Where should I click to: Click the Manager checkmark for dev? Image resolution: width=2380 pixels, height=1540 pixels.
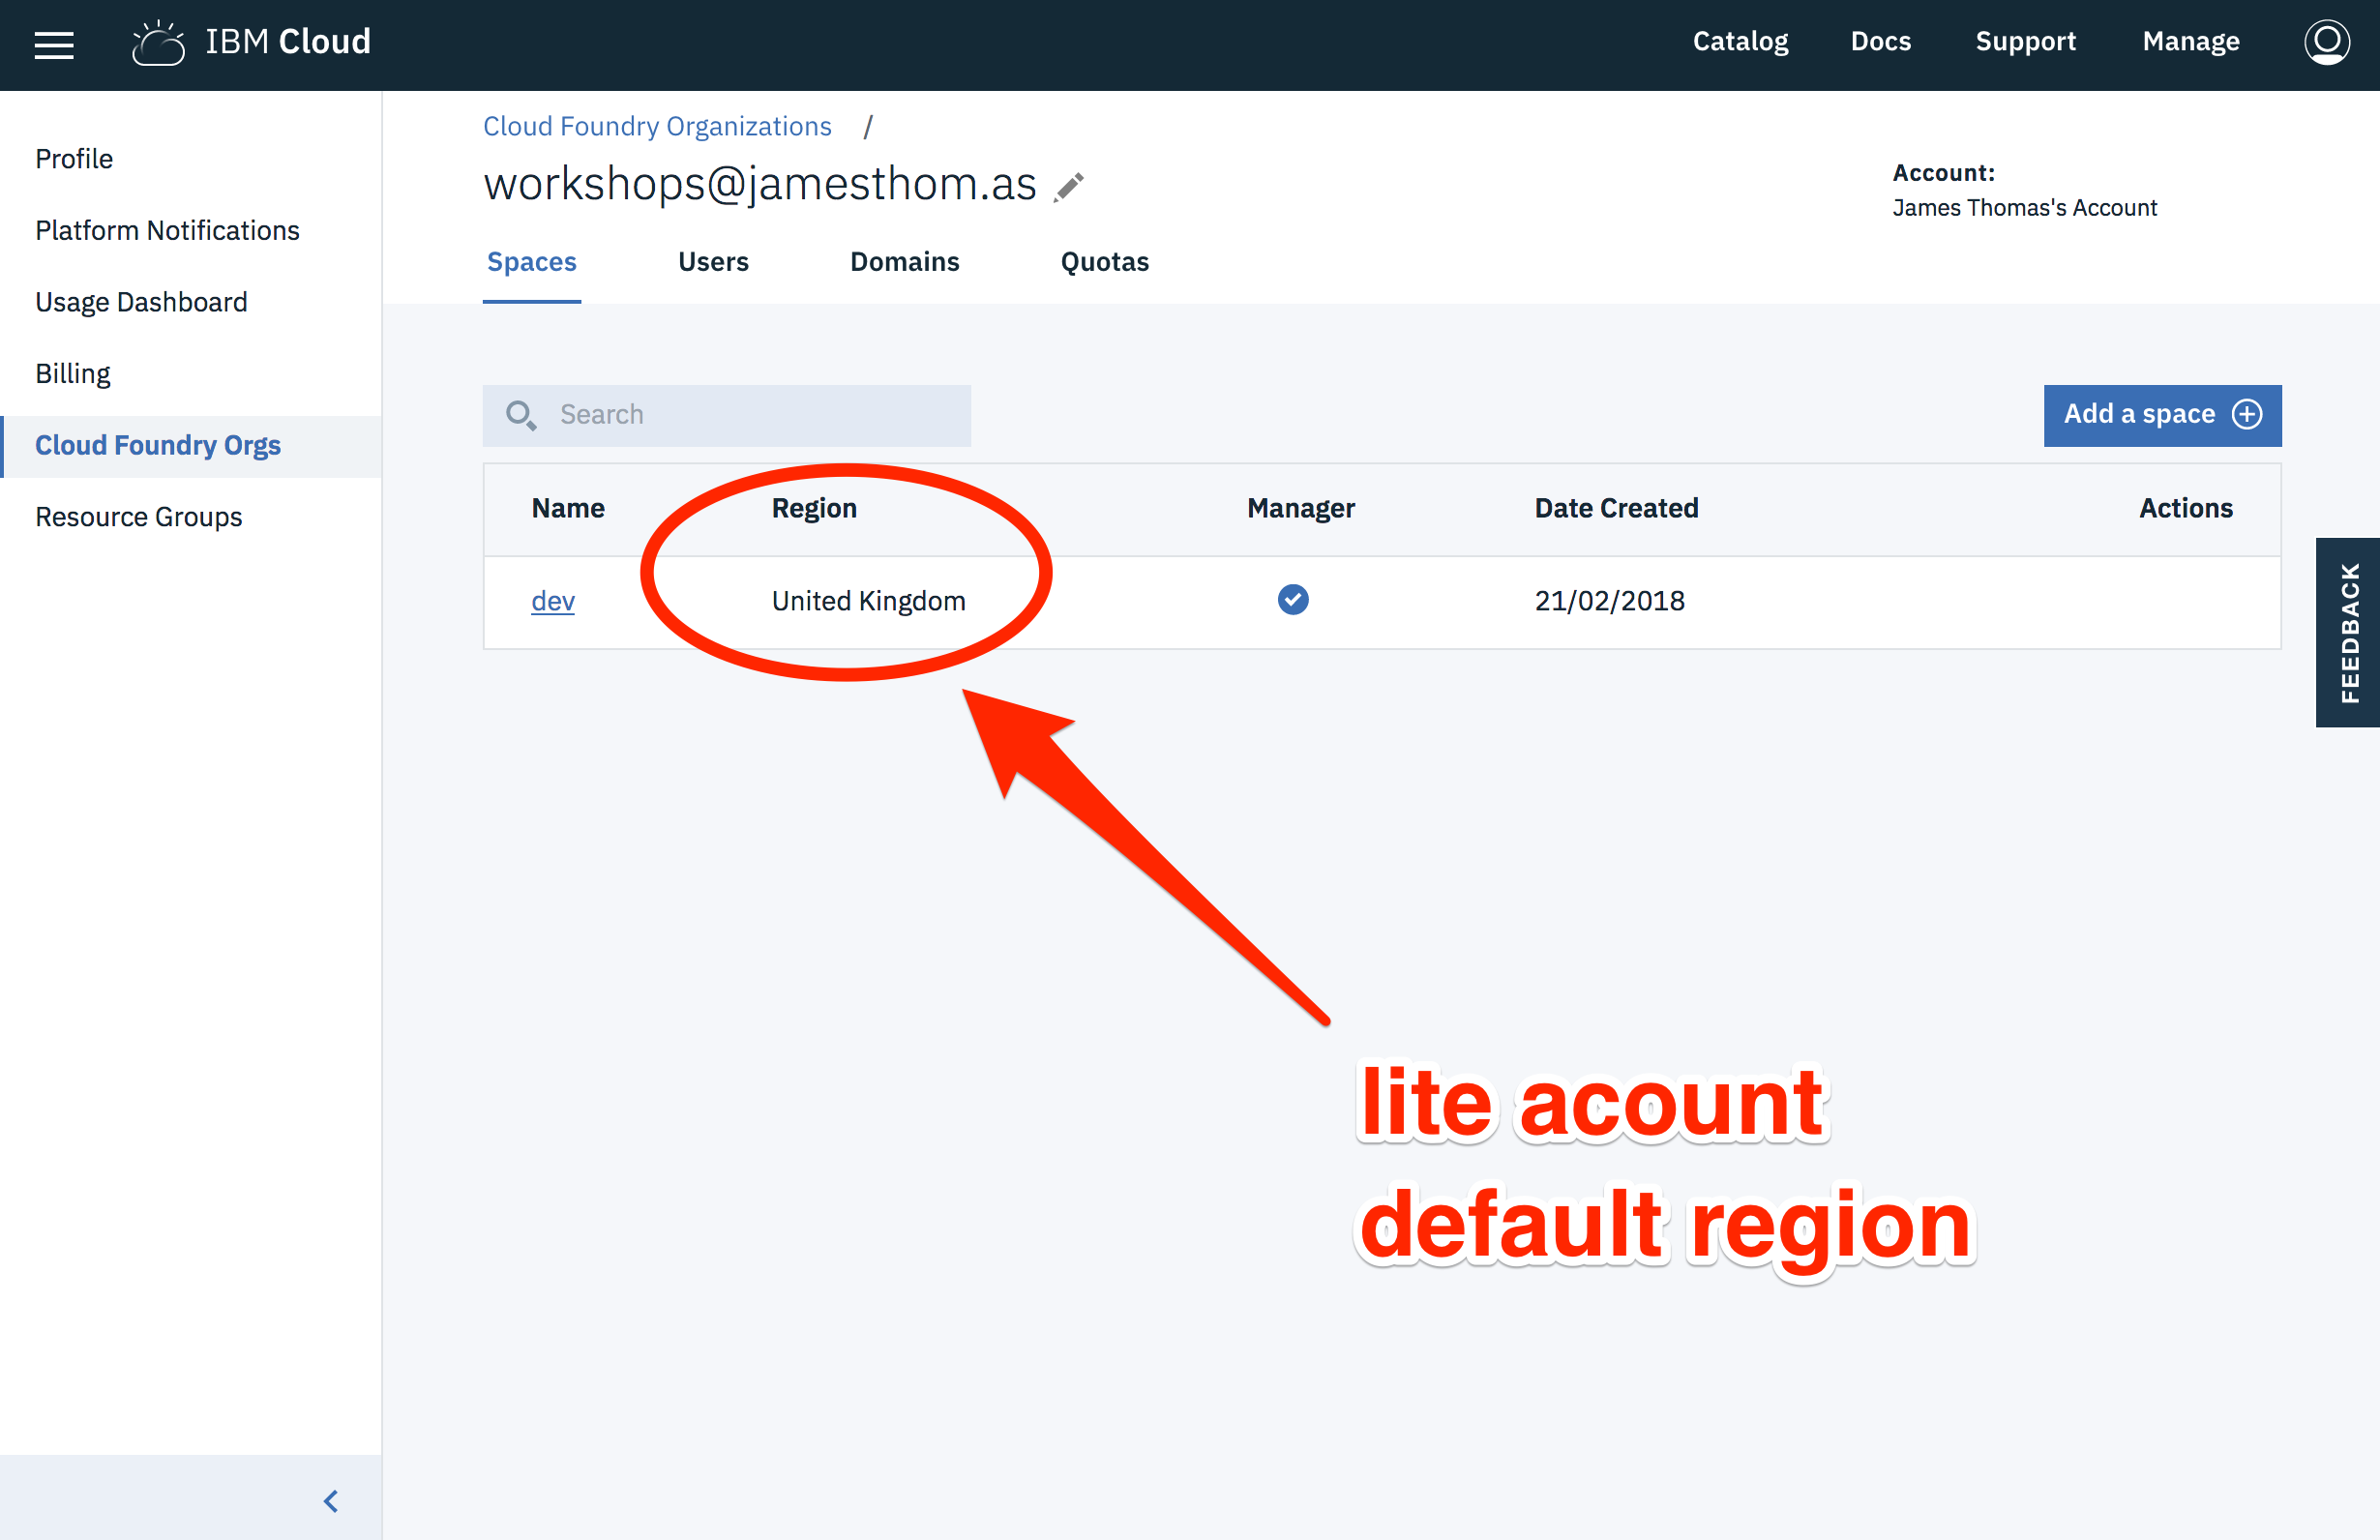point(1292,600)
